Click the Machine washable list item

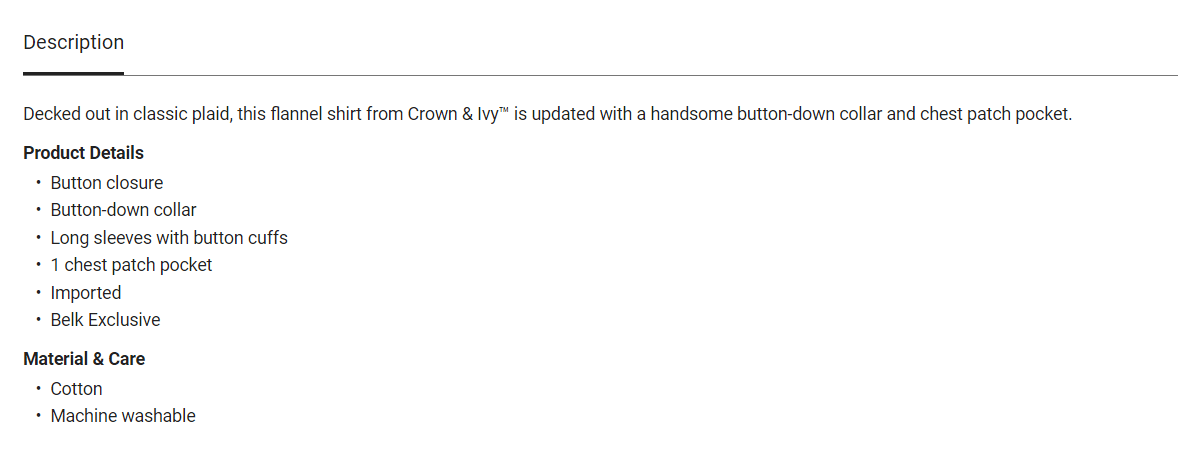pyautogui.click(x=123, y=416)
